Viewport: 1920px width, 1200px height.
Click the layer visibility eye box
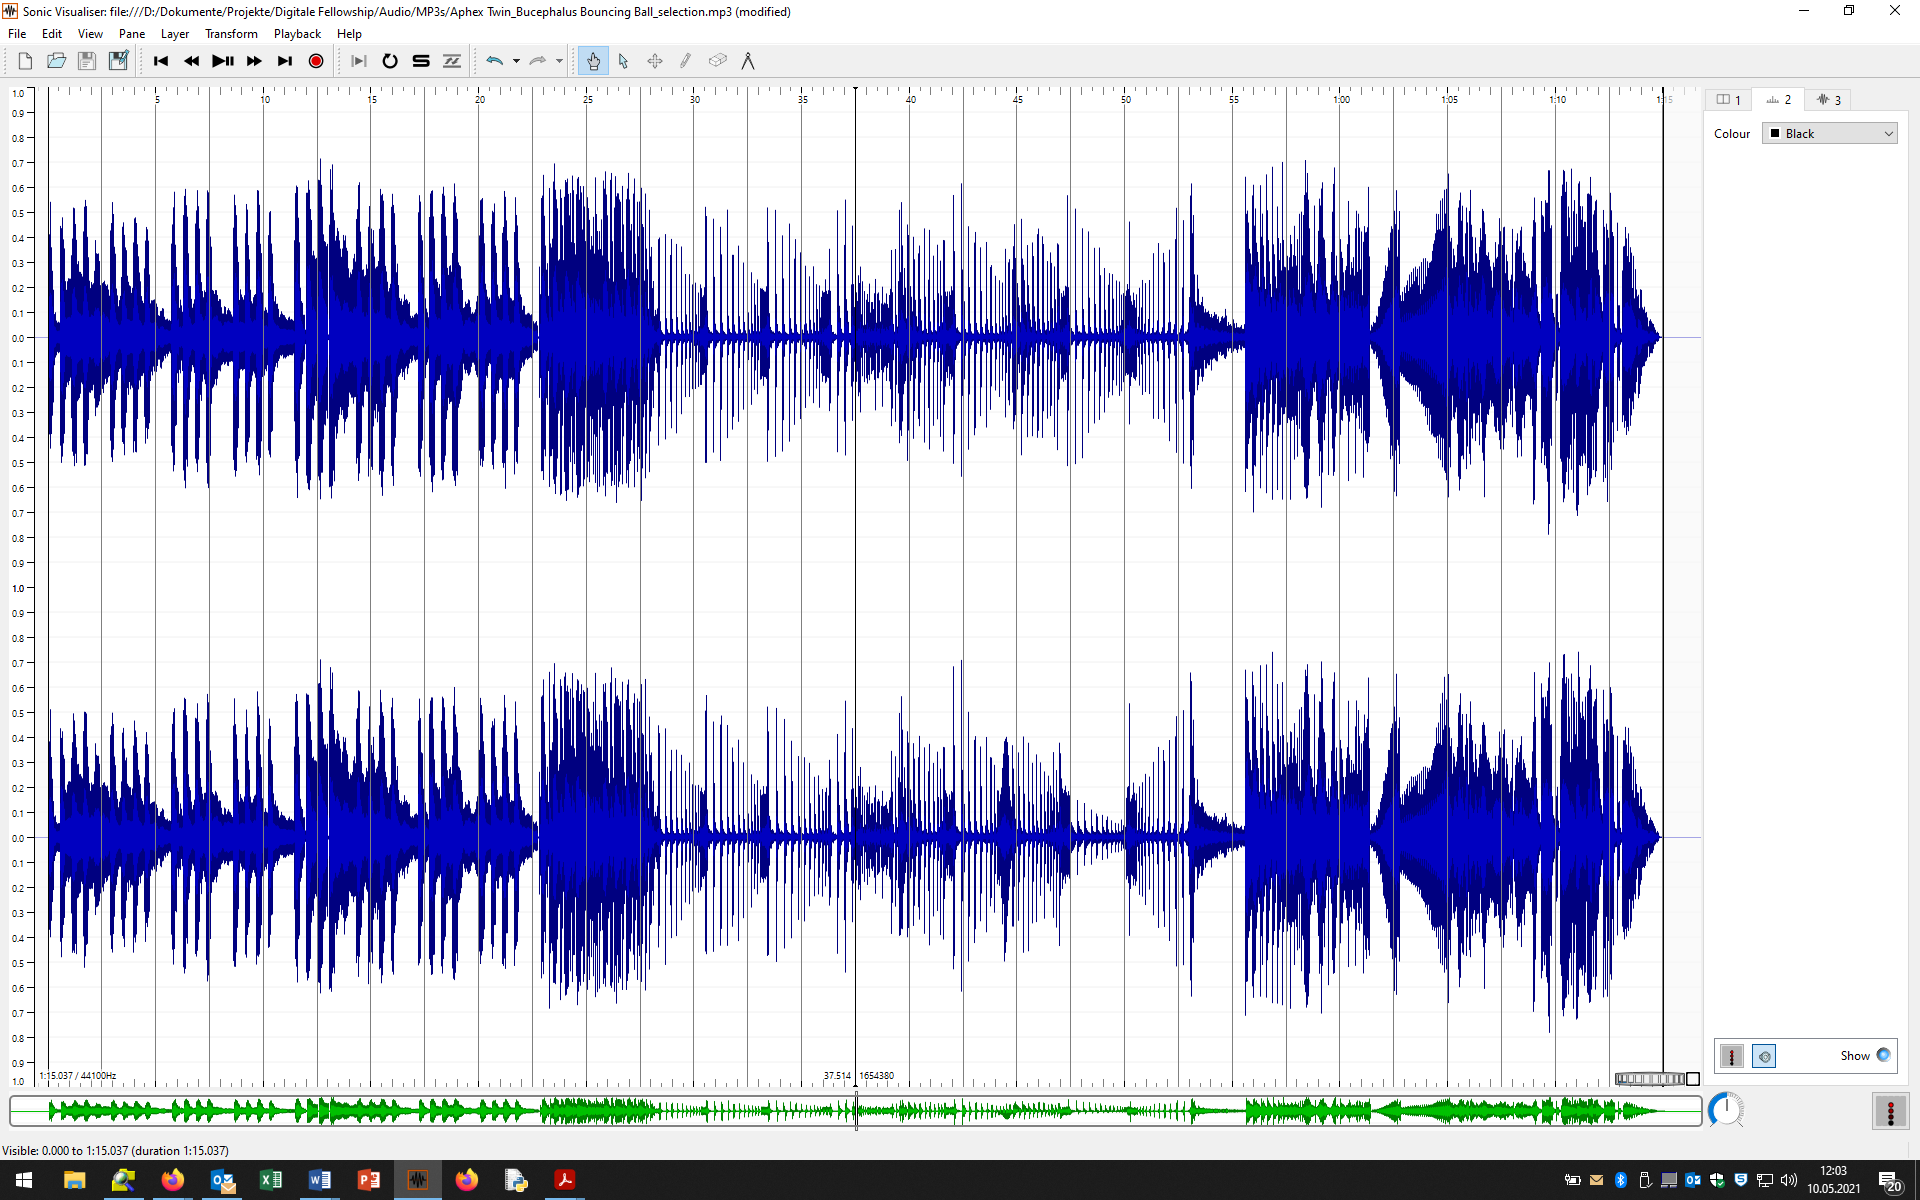coord(1764,1056)
